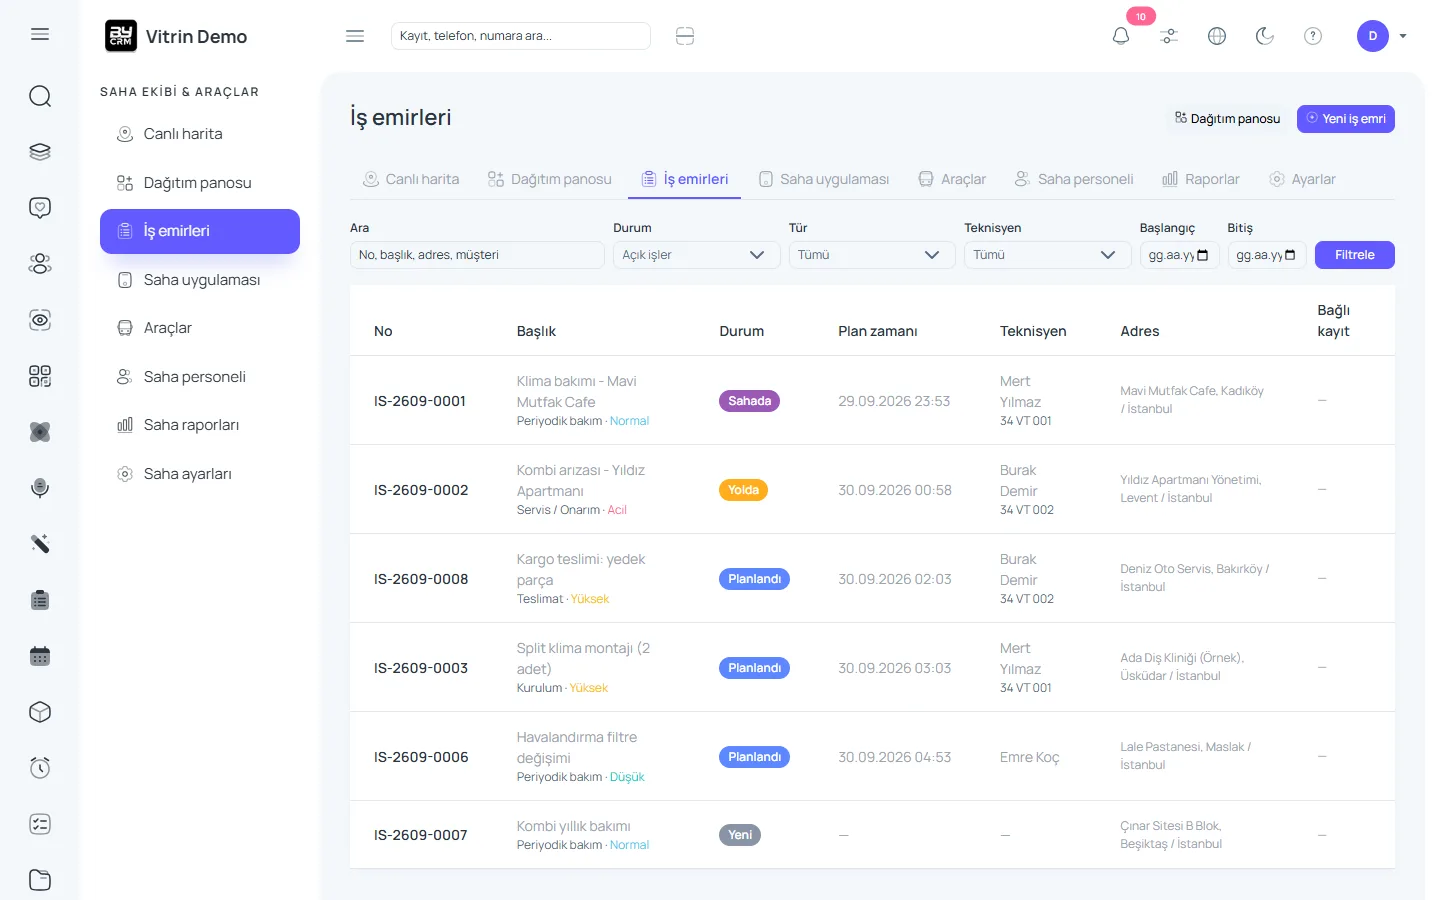This screenshot has height=900, width=1440.
Task: Click the Yeni iş emri button
Action: tap(1346, 119)
